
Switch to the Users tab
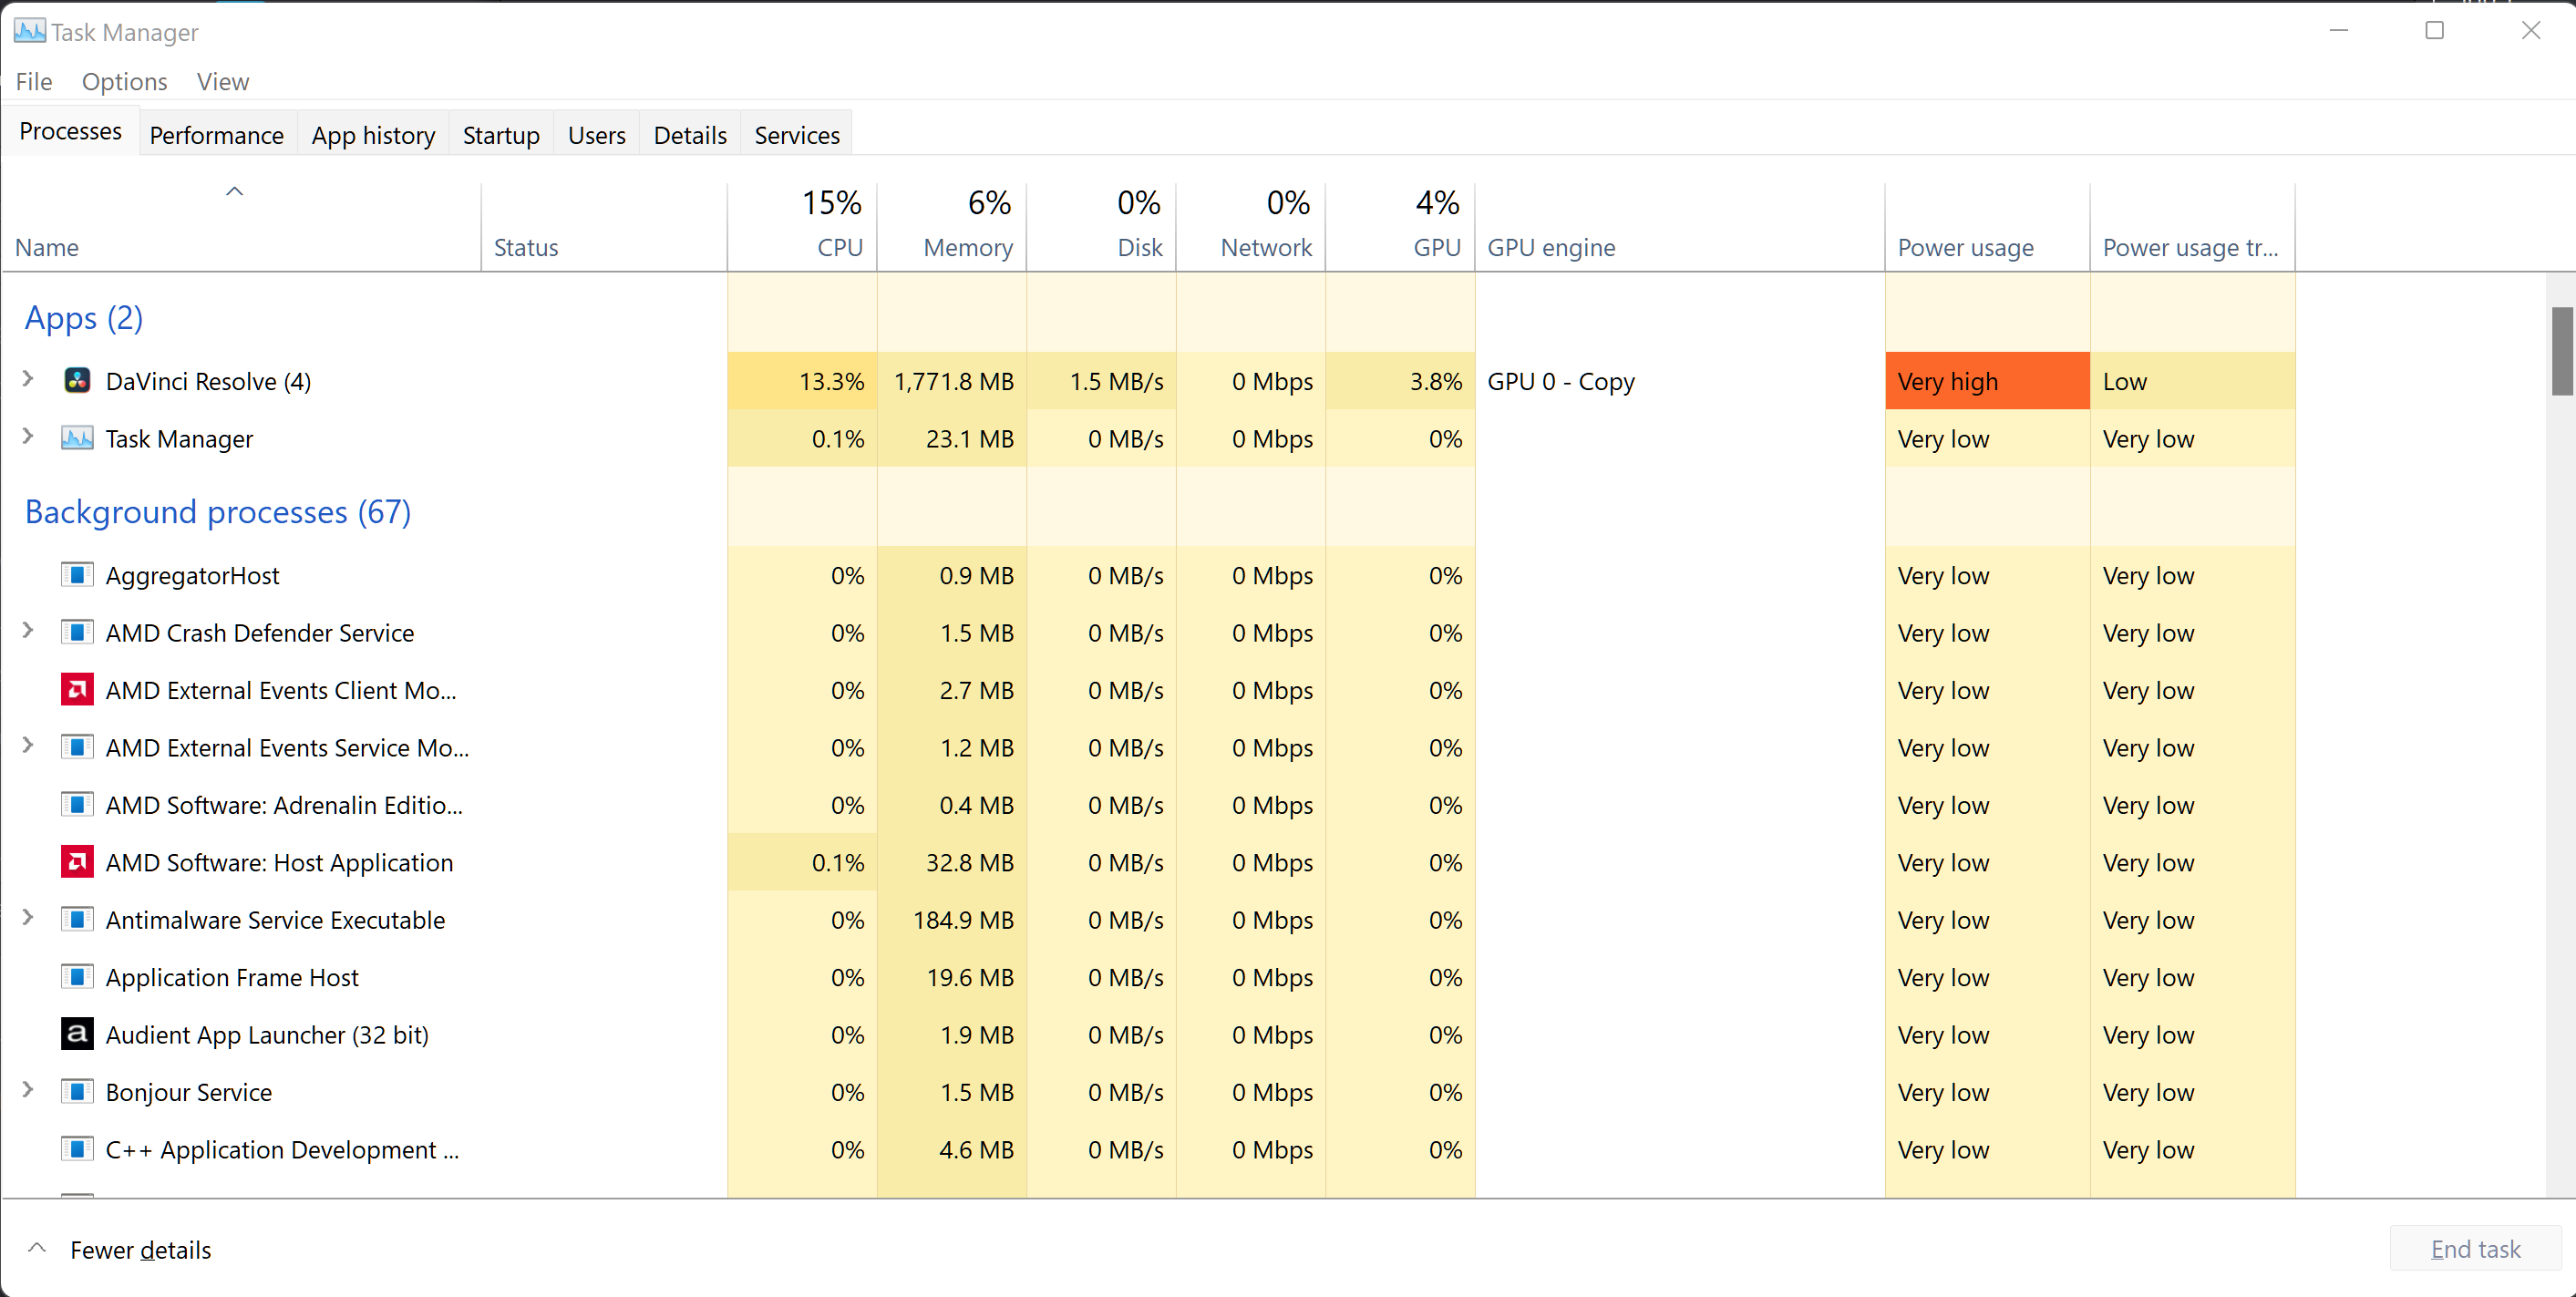pos(596,135)
